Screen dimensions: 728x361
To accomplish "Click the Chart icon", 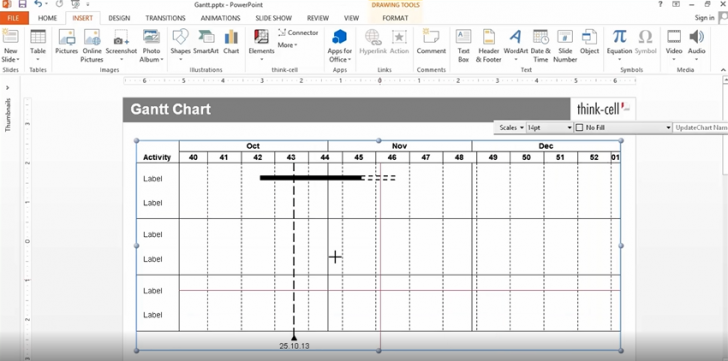I will (231, 42).
